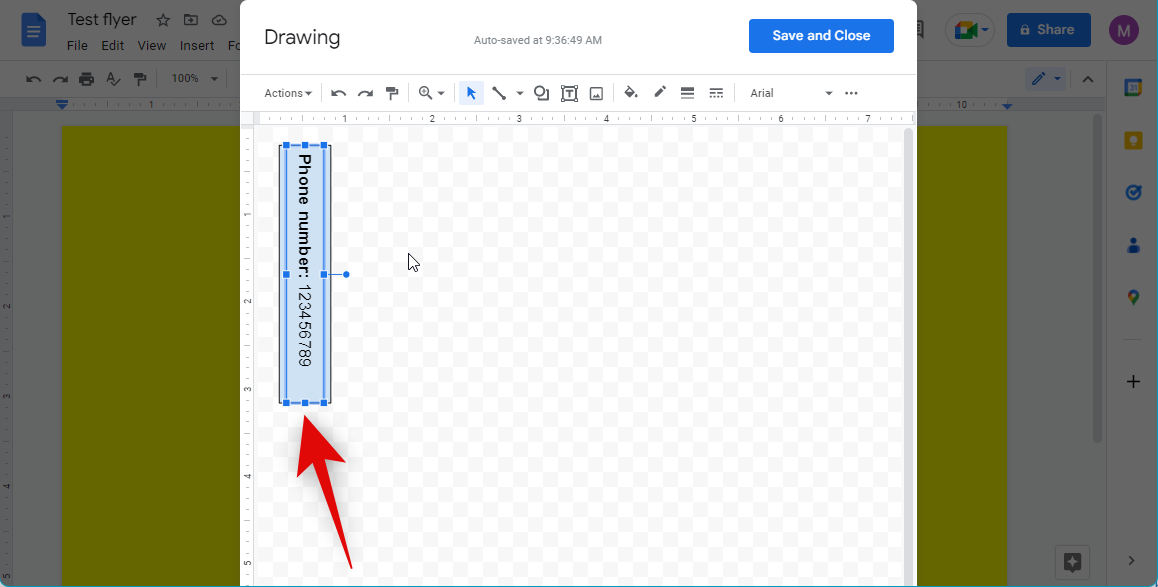Click the More options three-dot button

click(x=851, y=93)
